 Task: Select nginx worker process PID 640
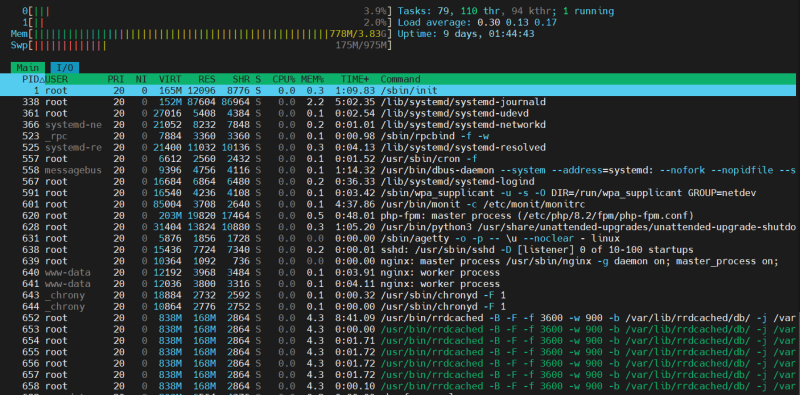pyautogui.click(x=398, y=273)
